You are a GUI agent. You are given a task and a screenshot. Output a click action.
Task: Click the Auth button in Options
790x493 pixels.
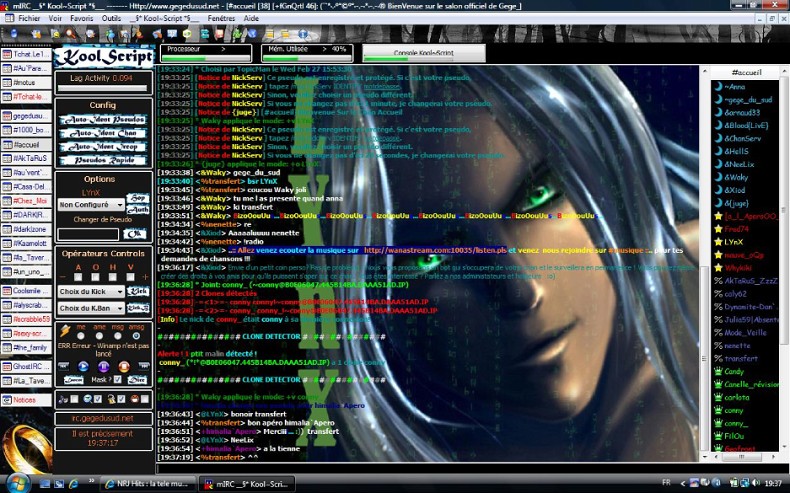138,209
